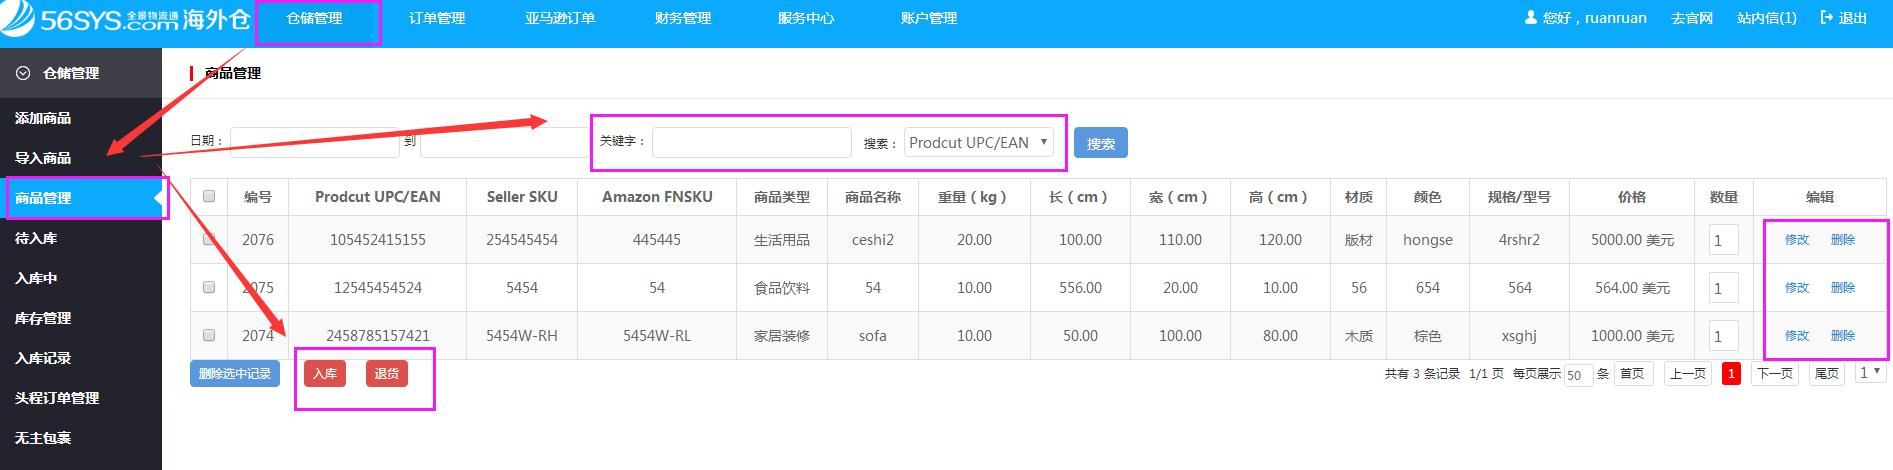The width and height of the screenshot is (1893, 470).
Task: Click the red 退货 button
Action: tap(387, 374)
